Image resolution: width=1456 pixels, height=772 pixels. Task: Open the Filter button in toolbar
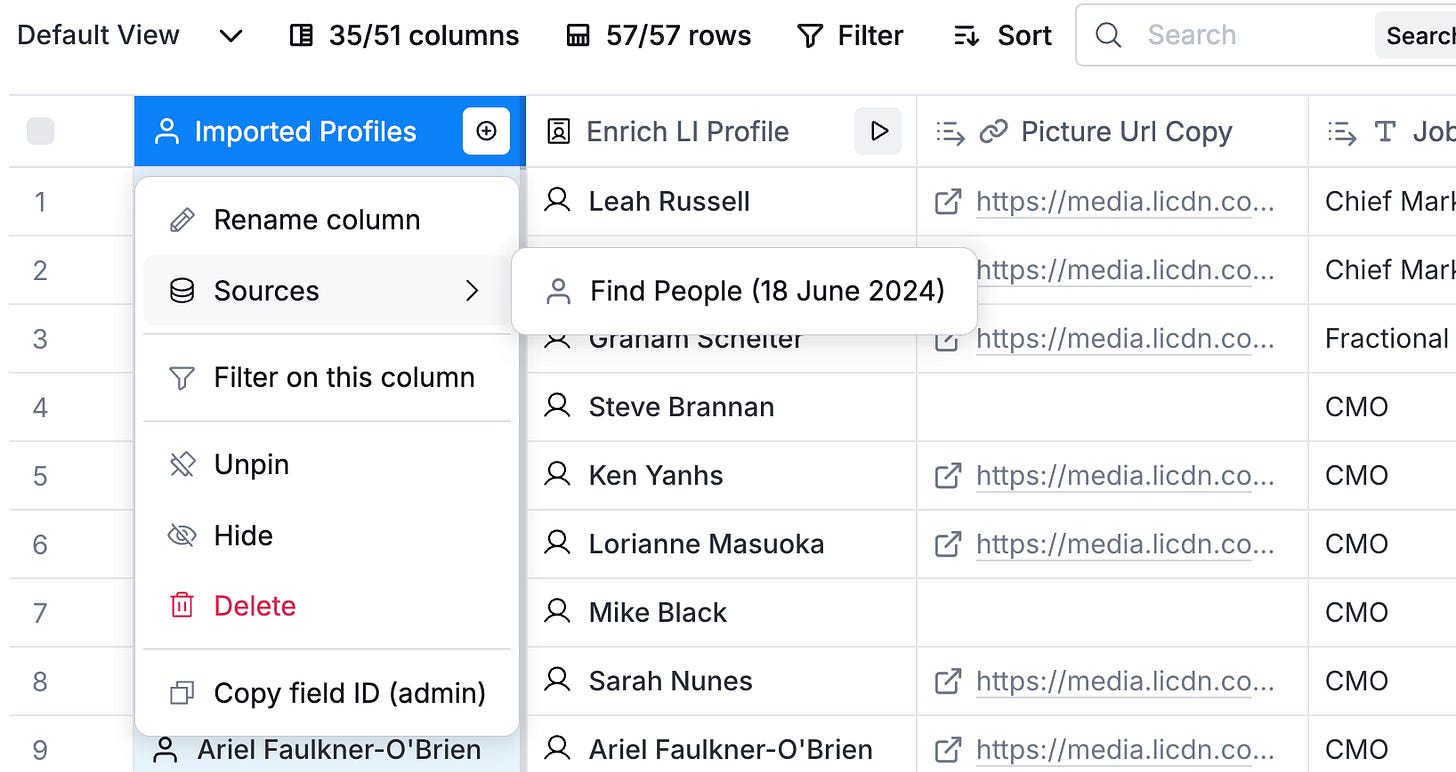pyautogui.click(x=850, y=36)
